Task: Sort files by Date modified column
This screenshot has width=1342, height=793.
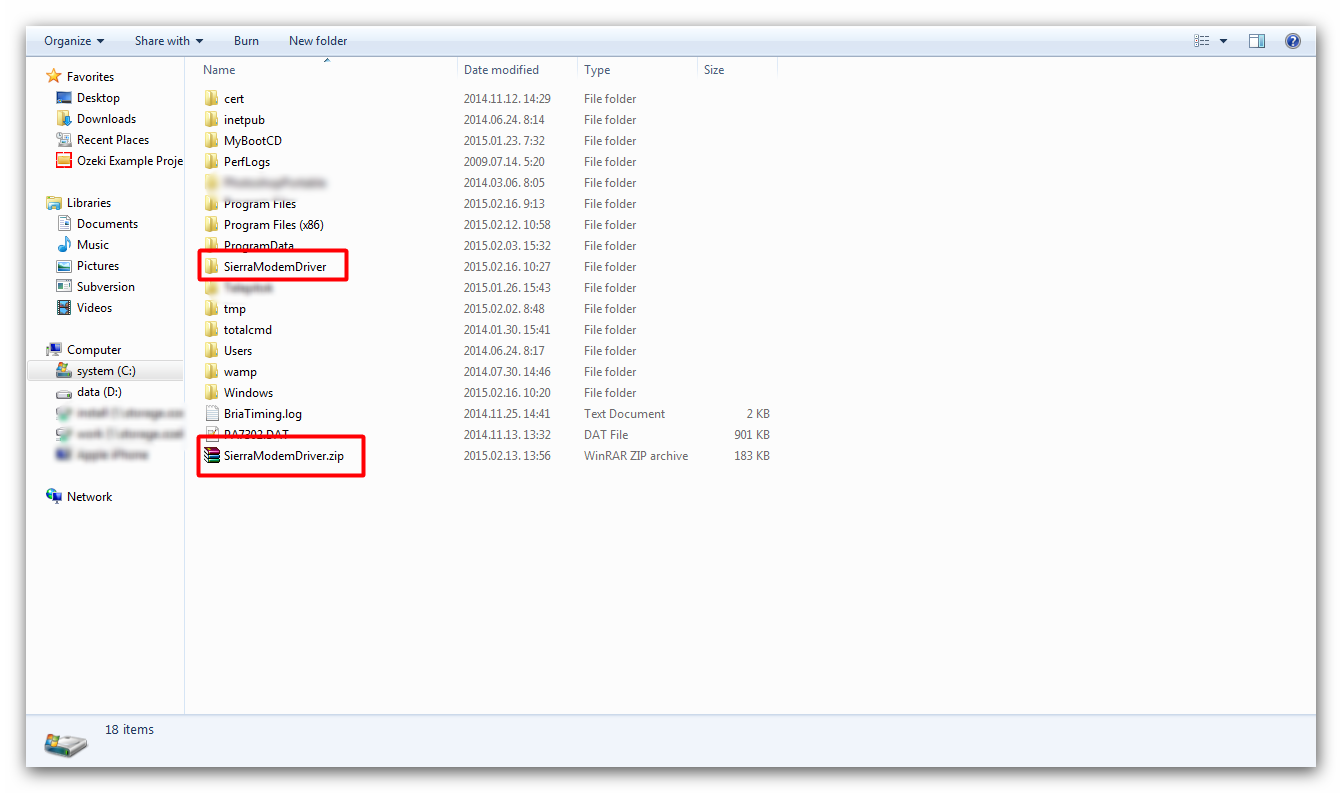Action: [x=501, y=69]
